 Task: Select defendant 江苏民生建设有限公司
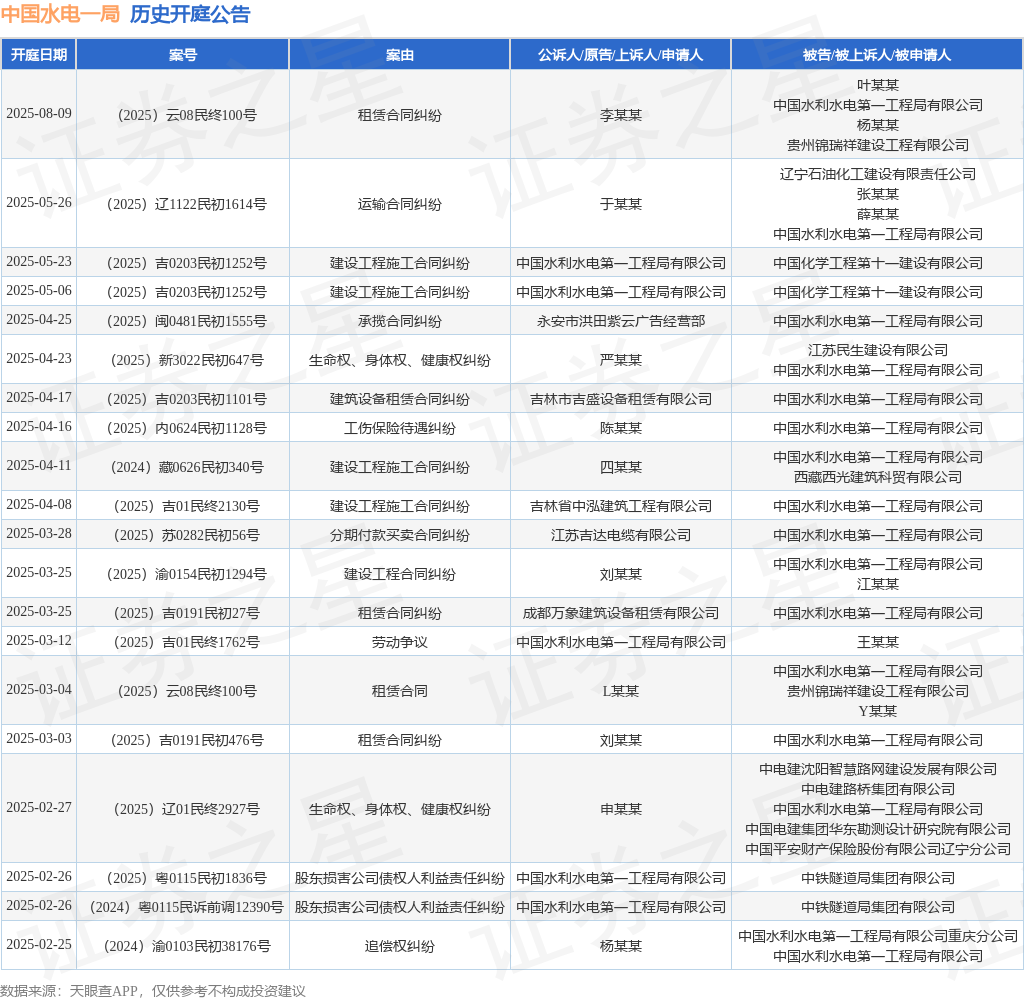point(877,351)
